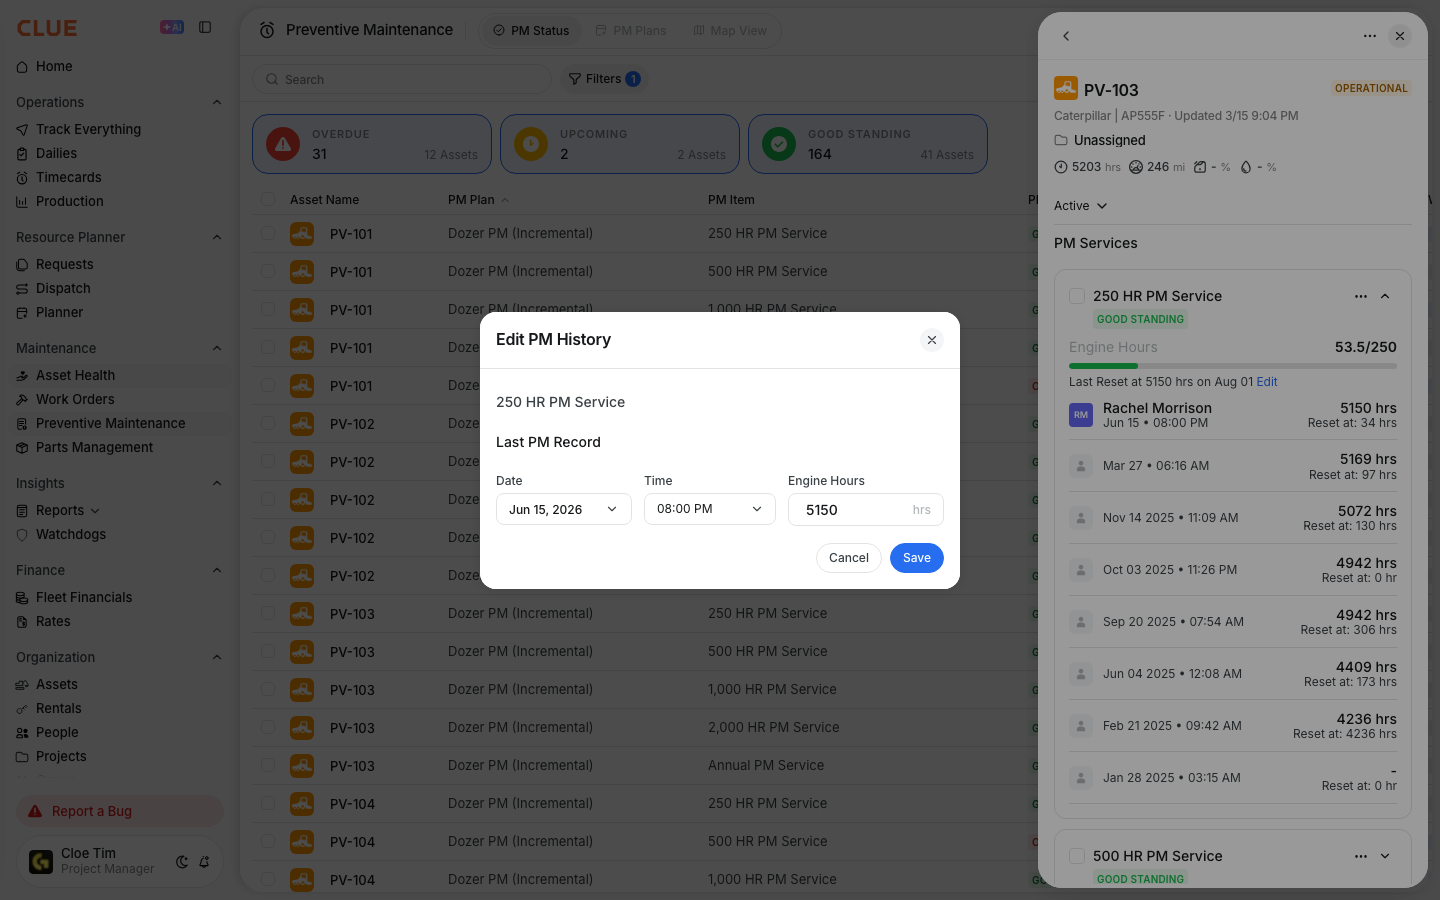The height and width of the screenshot is (900, 1440).
Task: Close the Edit PM History dialog
Action: [932, 340]
